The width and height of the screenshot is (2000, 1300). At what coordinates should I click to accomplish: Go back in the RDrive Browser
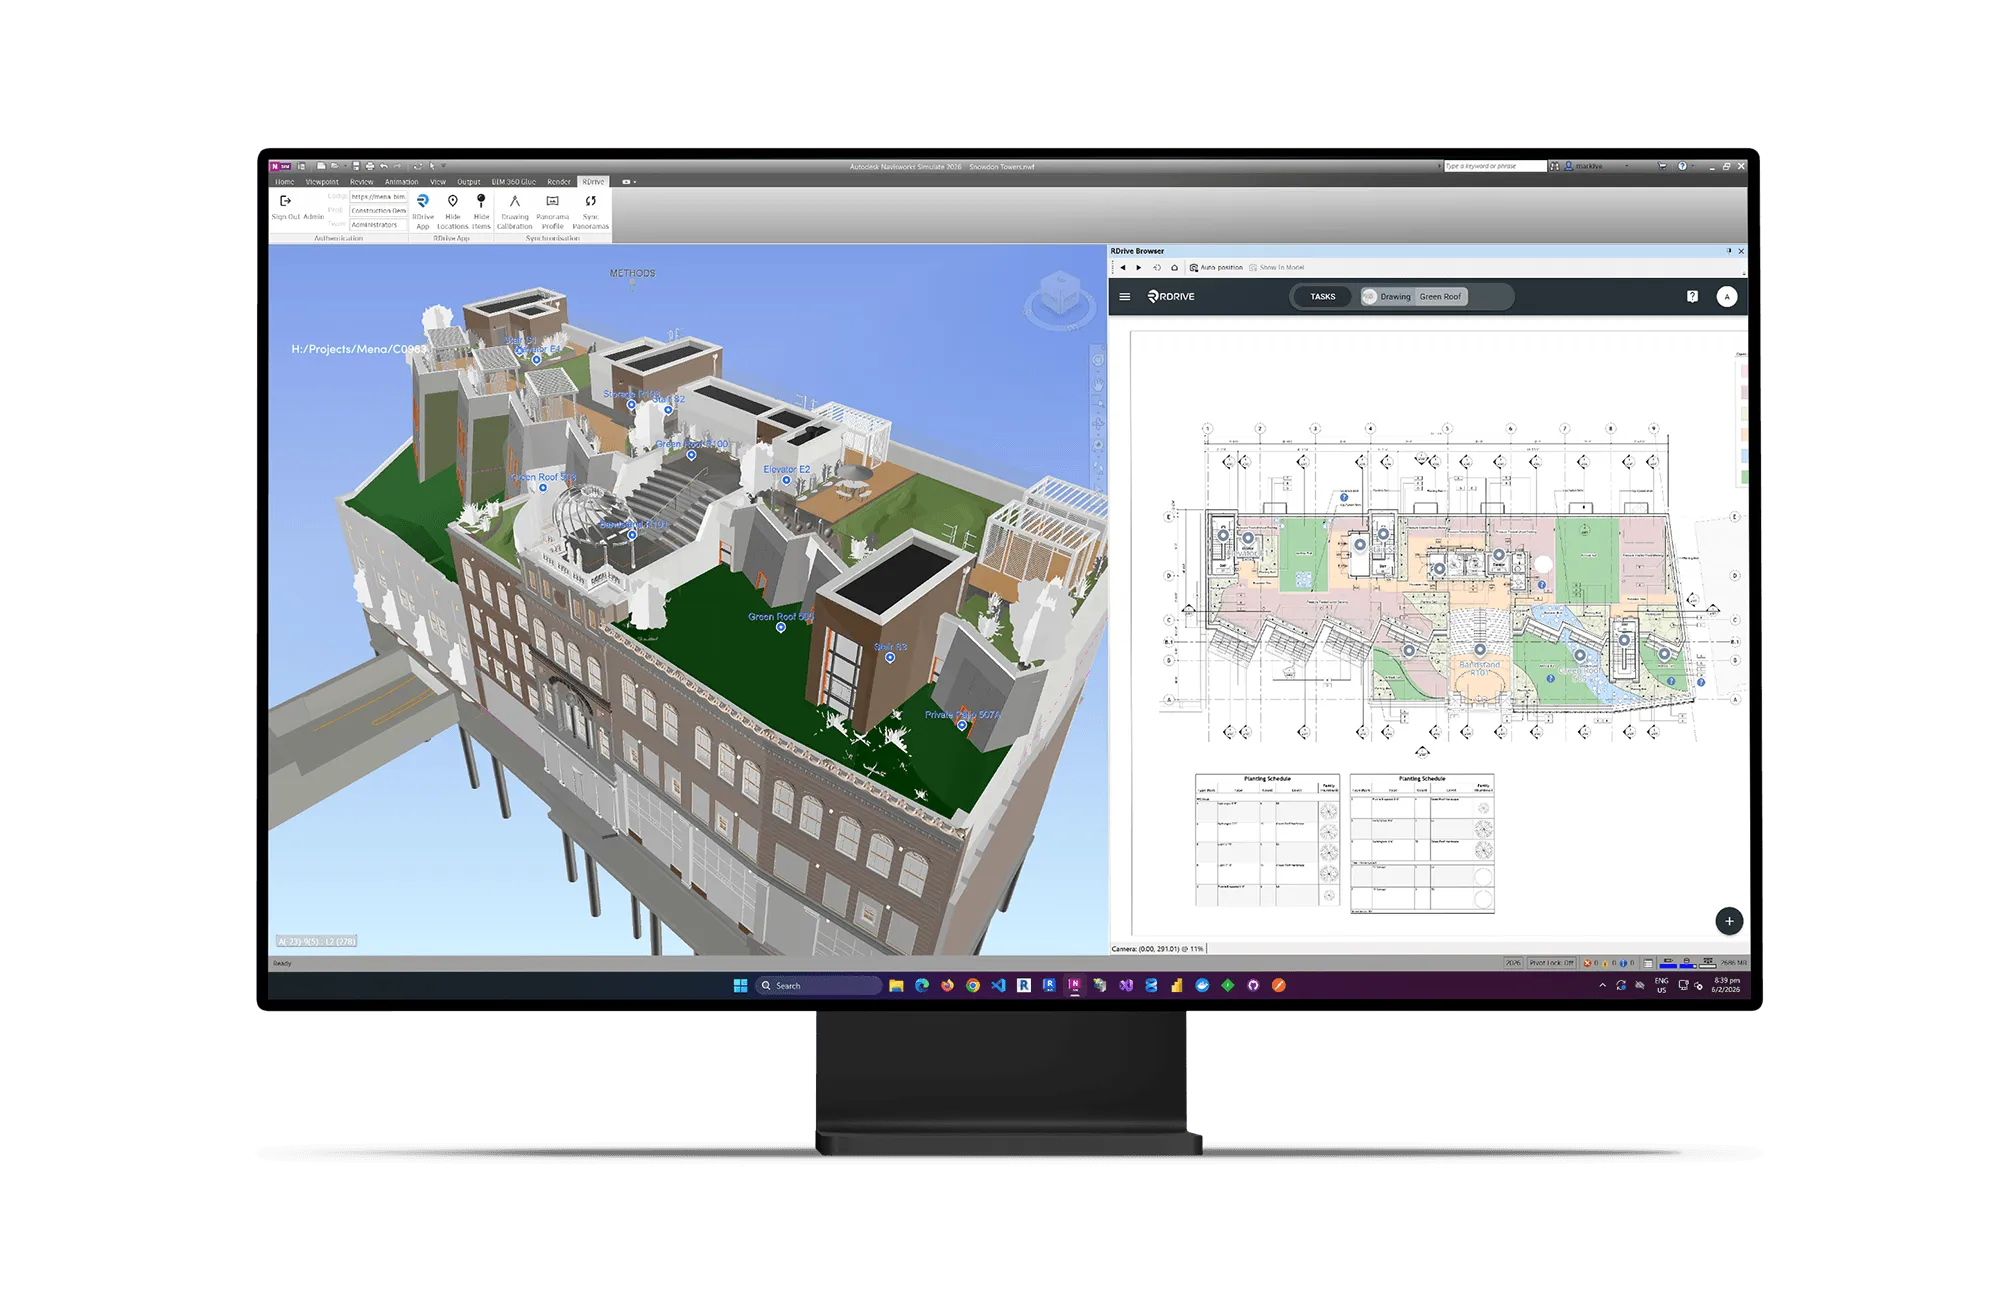point(1123,267)
